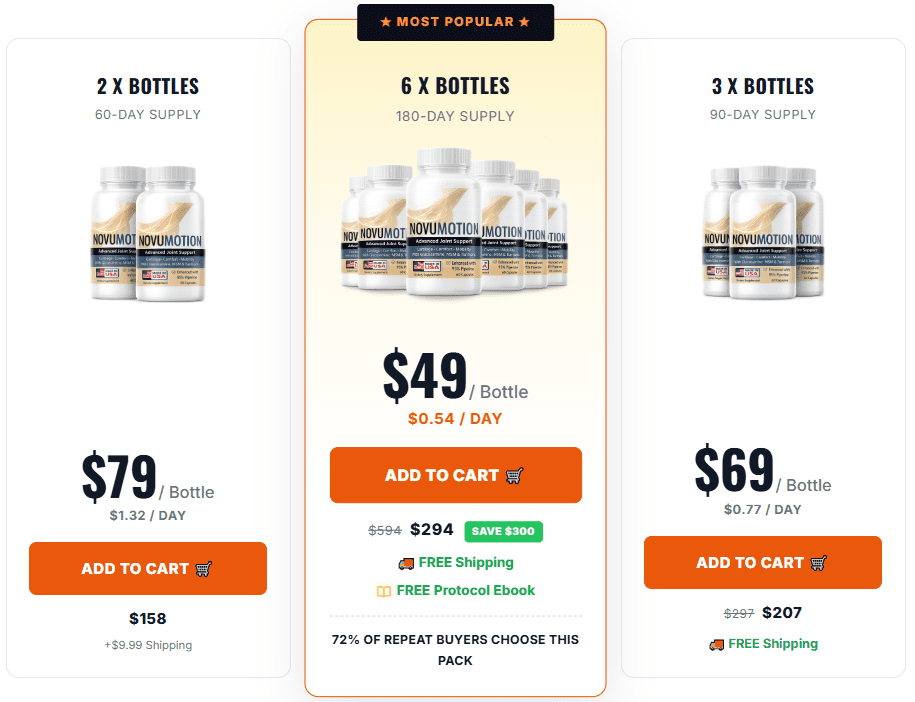Screen dimensions: 915x702
Task: Click Add to Cart for 6 bottles
Action: [456, 475]
